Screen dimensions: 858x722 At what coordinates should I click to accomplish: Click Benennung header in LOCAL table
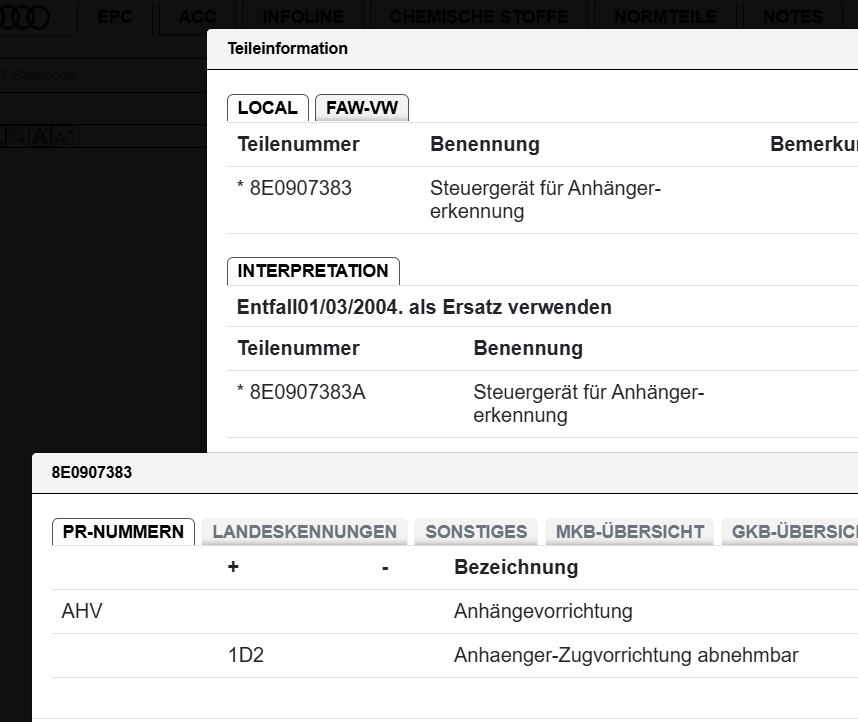[485, 145]
